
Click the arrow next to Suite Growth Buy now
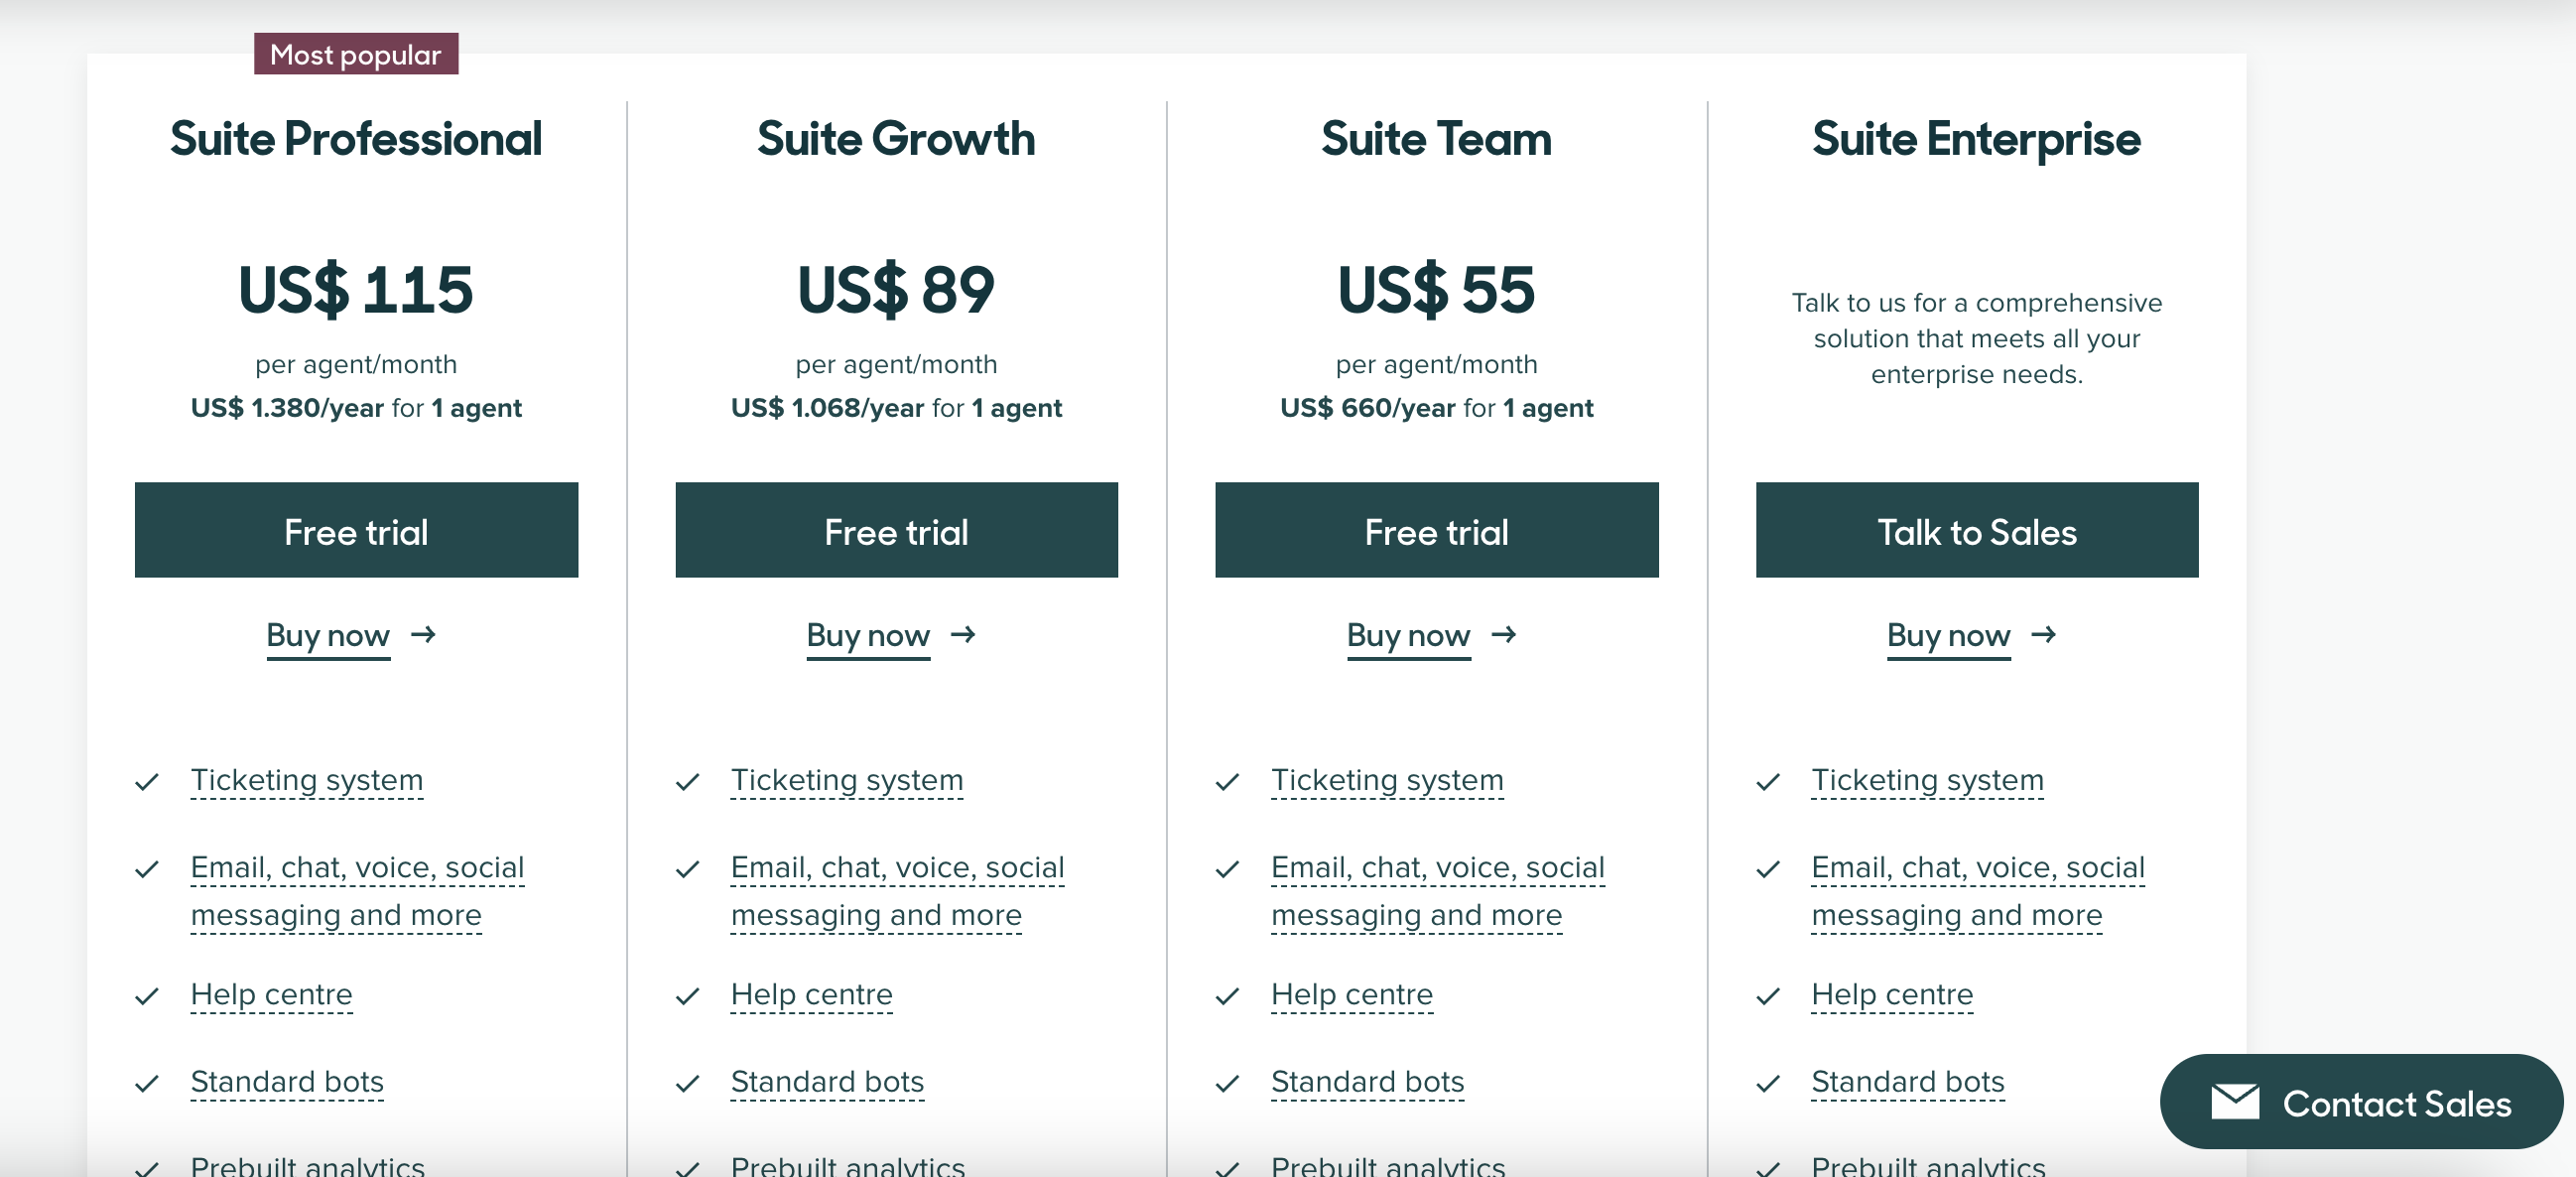tap(964, 635)
